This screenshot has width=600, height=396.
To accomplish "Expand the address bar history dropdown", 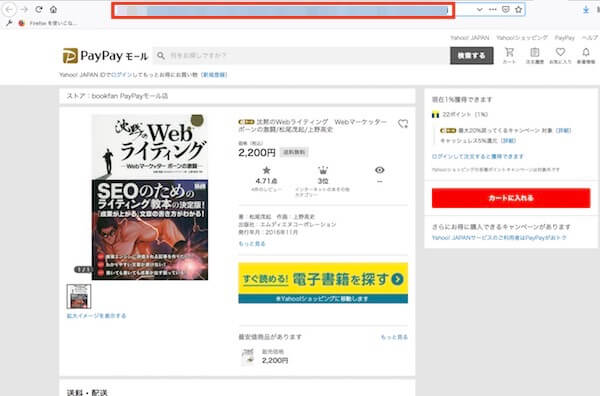I will point(479,10).
